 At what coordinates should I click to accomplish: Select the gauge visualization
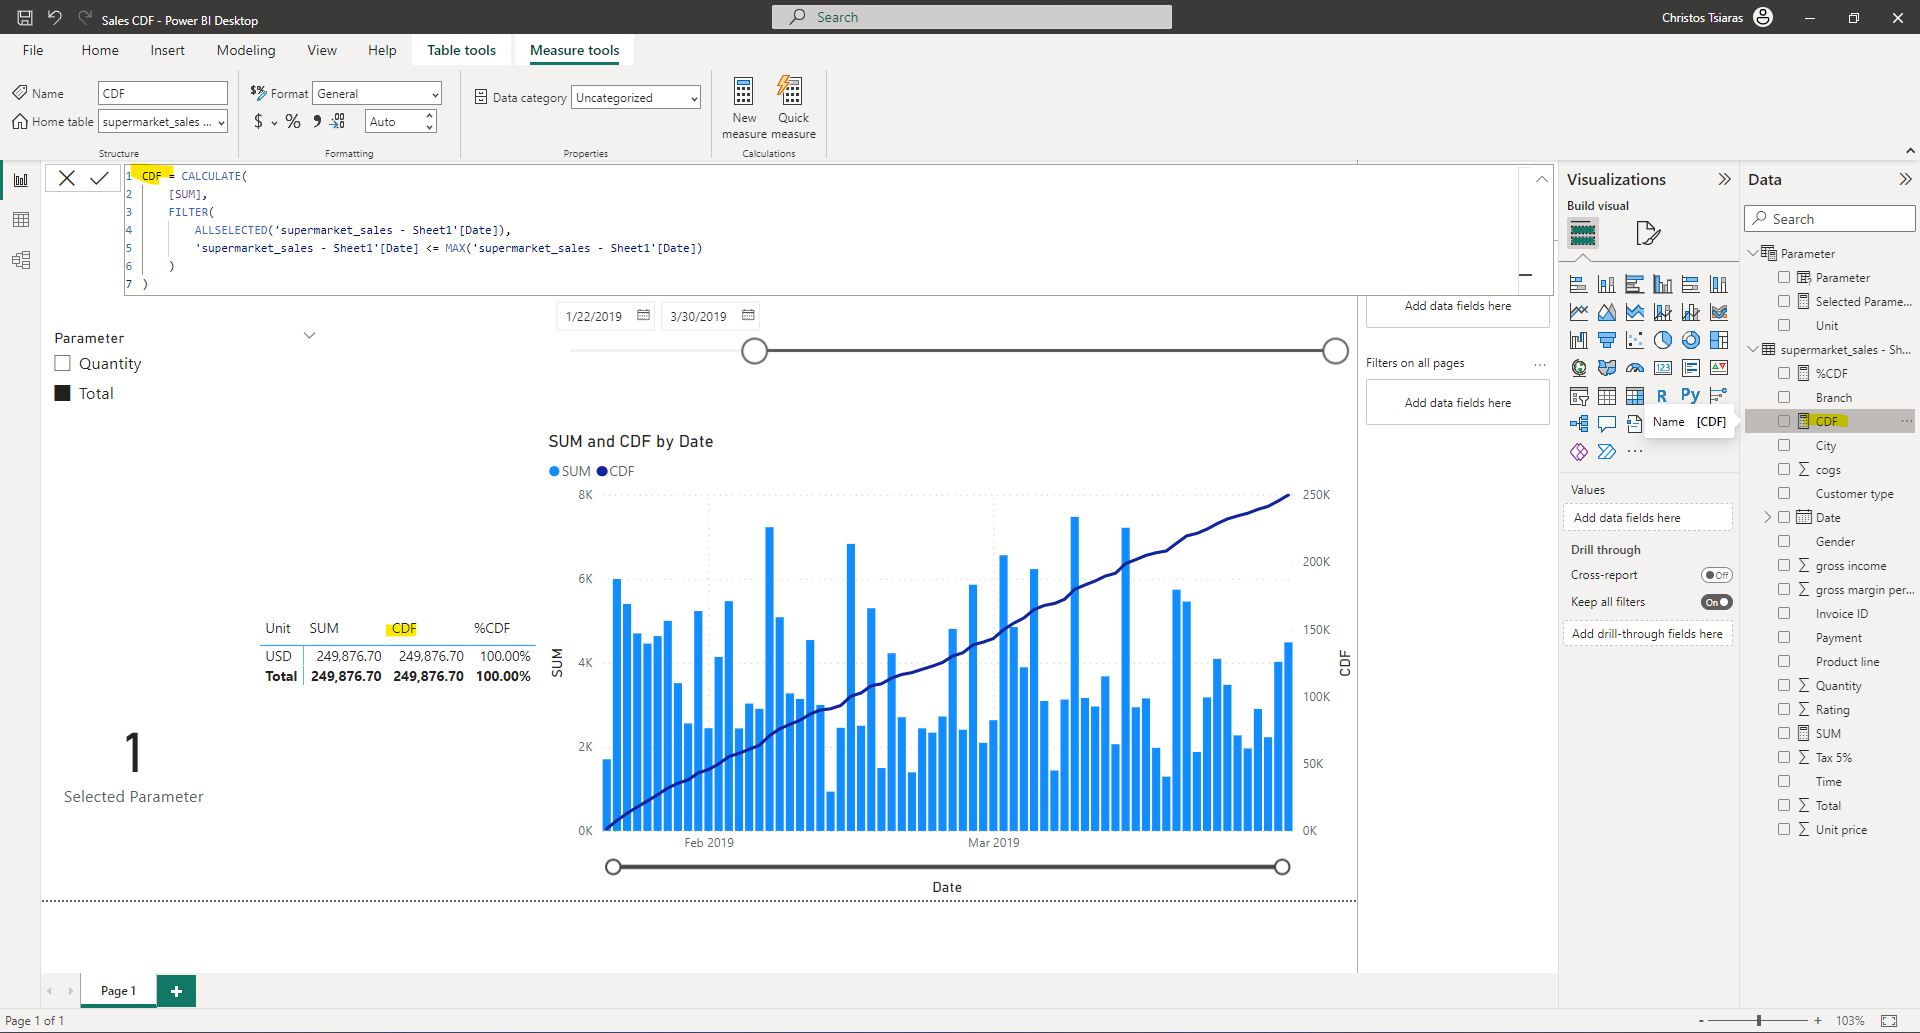1636,368
